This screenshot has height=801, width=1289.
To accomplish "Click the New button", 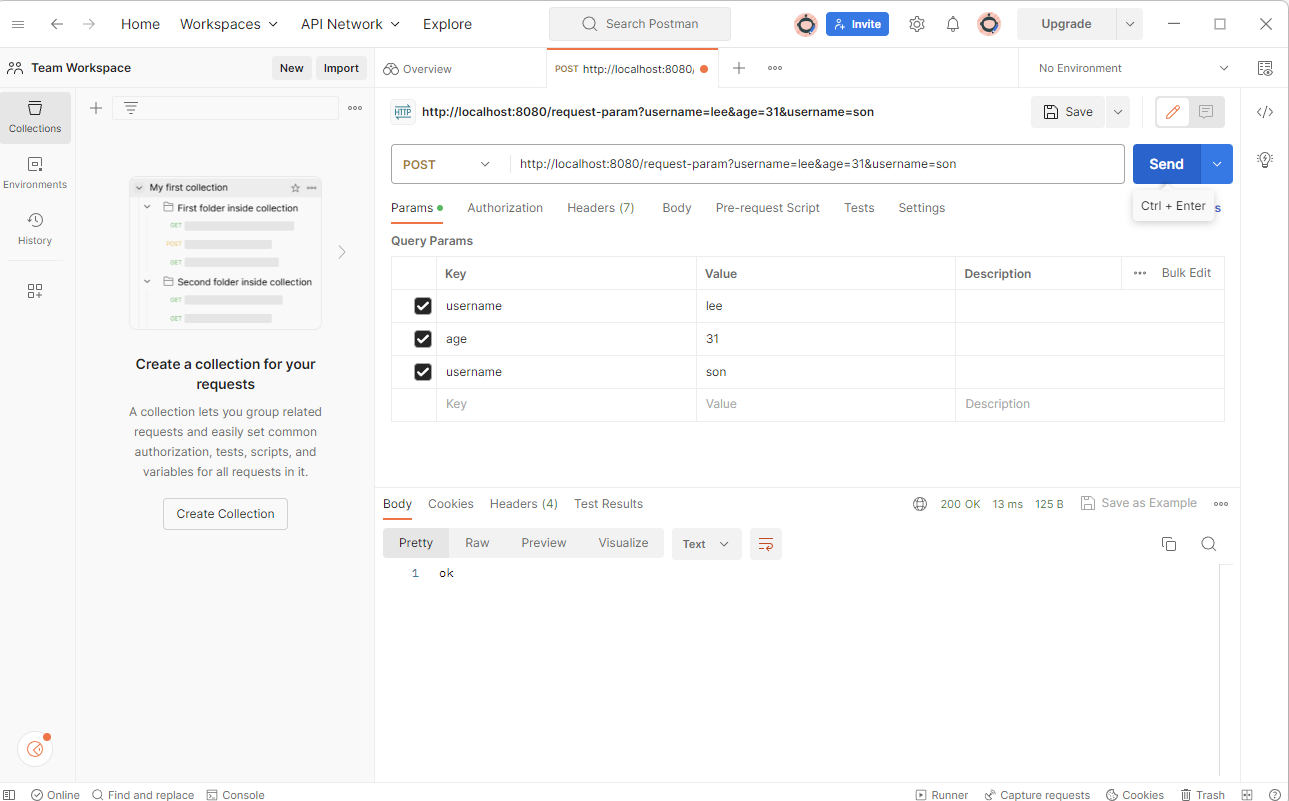I will pyautogui.click(x=292, y=68).
